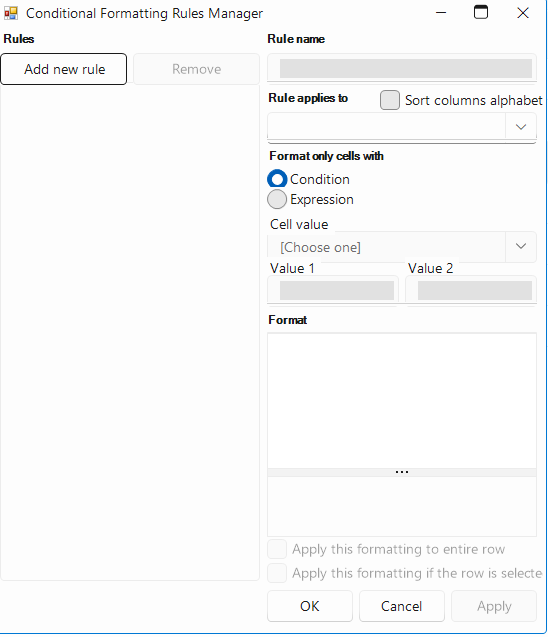Select the Expression radio button
Image resolution: width=548 pixels, height=637 pixels.
pyautogui.click(x=277, y=199)
